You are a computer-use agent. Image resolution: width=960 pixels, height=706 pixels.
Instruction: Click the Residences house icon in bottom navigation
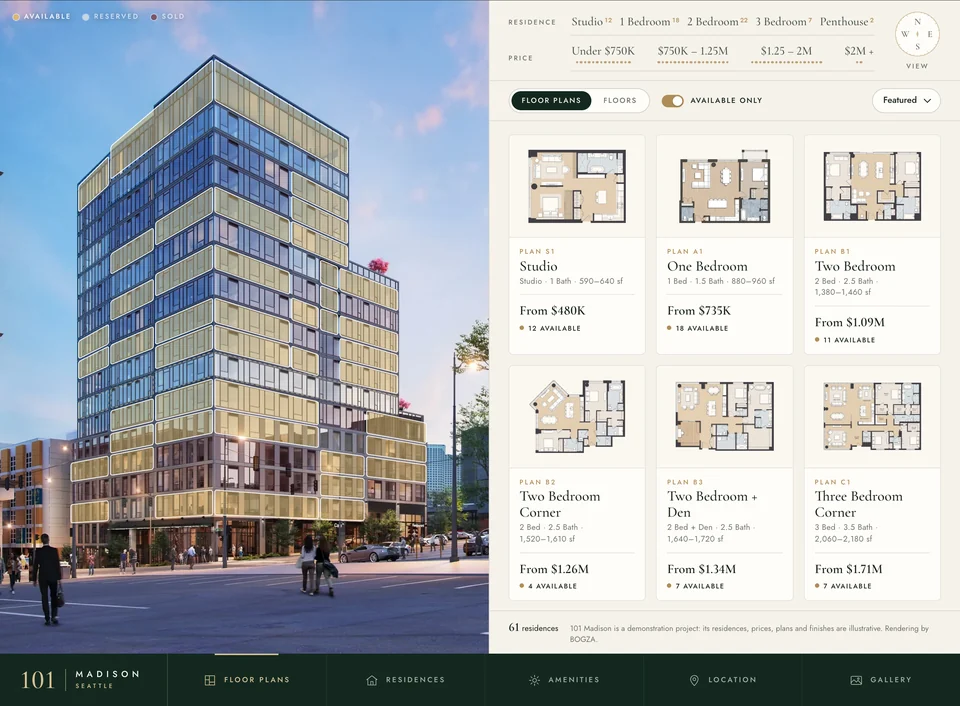tap(372, 680)
